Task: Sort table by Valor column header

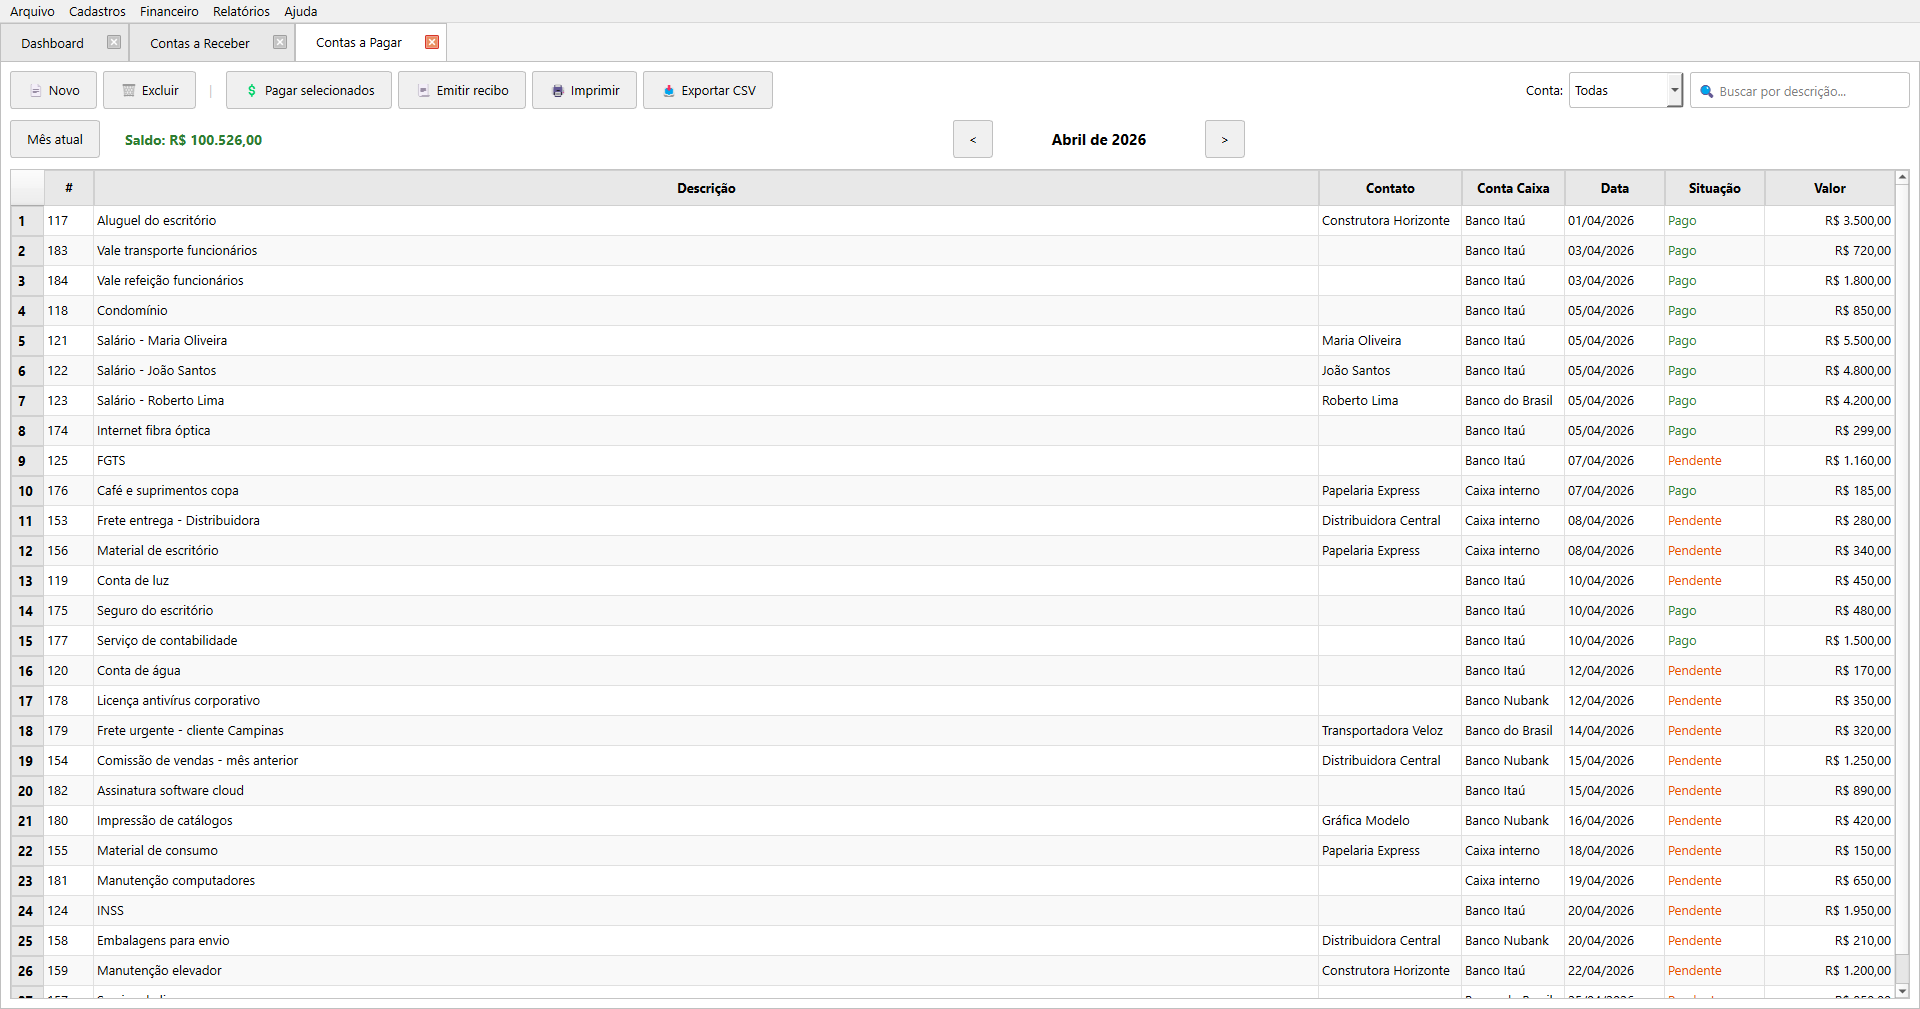Action: (1829, 188)
